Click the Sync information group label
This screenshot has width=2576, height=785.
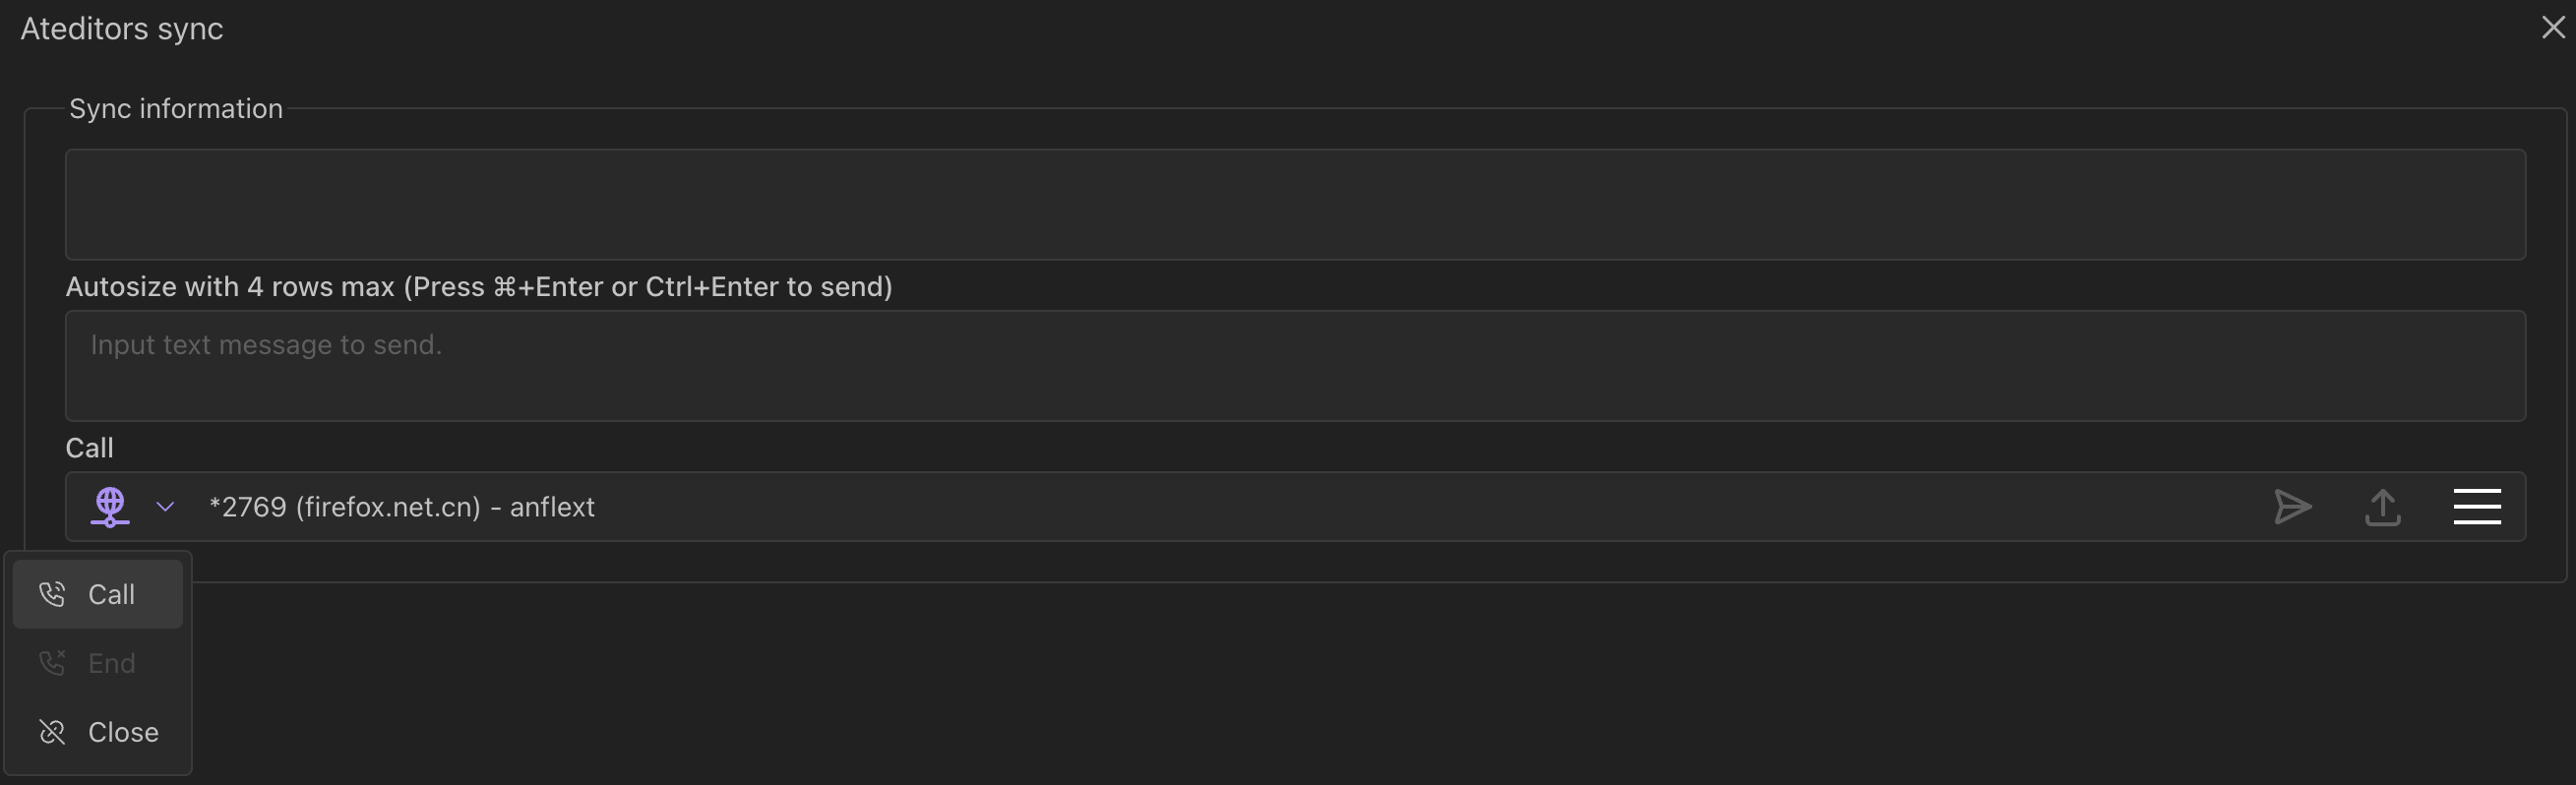pyautogui.click(x=176, y=108)
